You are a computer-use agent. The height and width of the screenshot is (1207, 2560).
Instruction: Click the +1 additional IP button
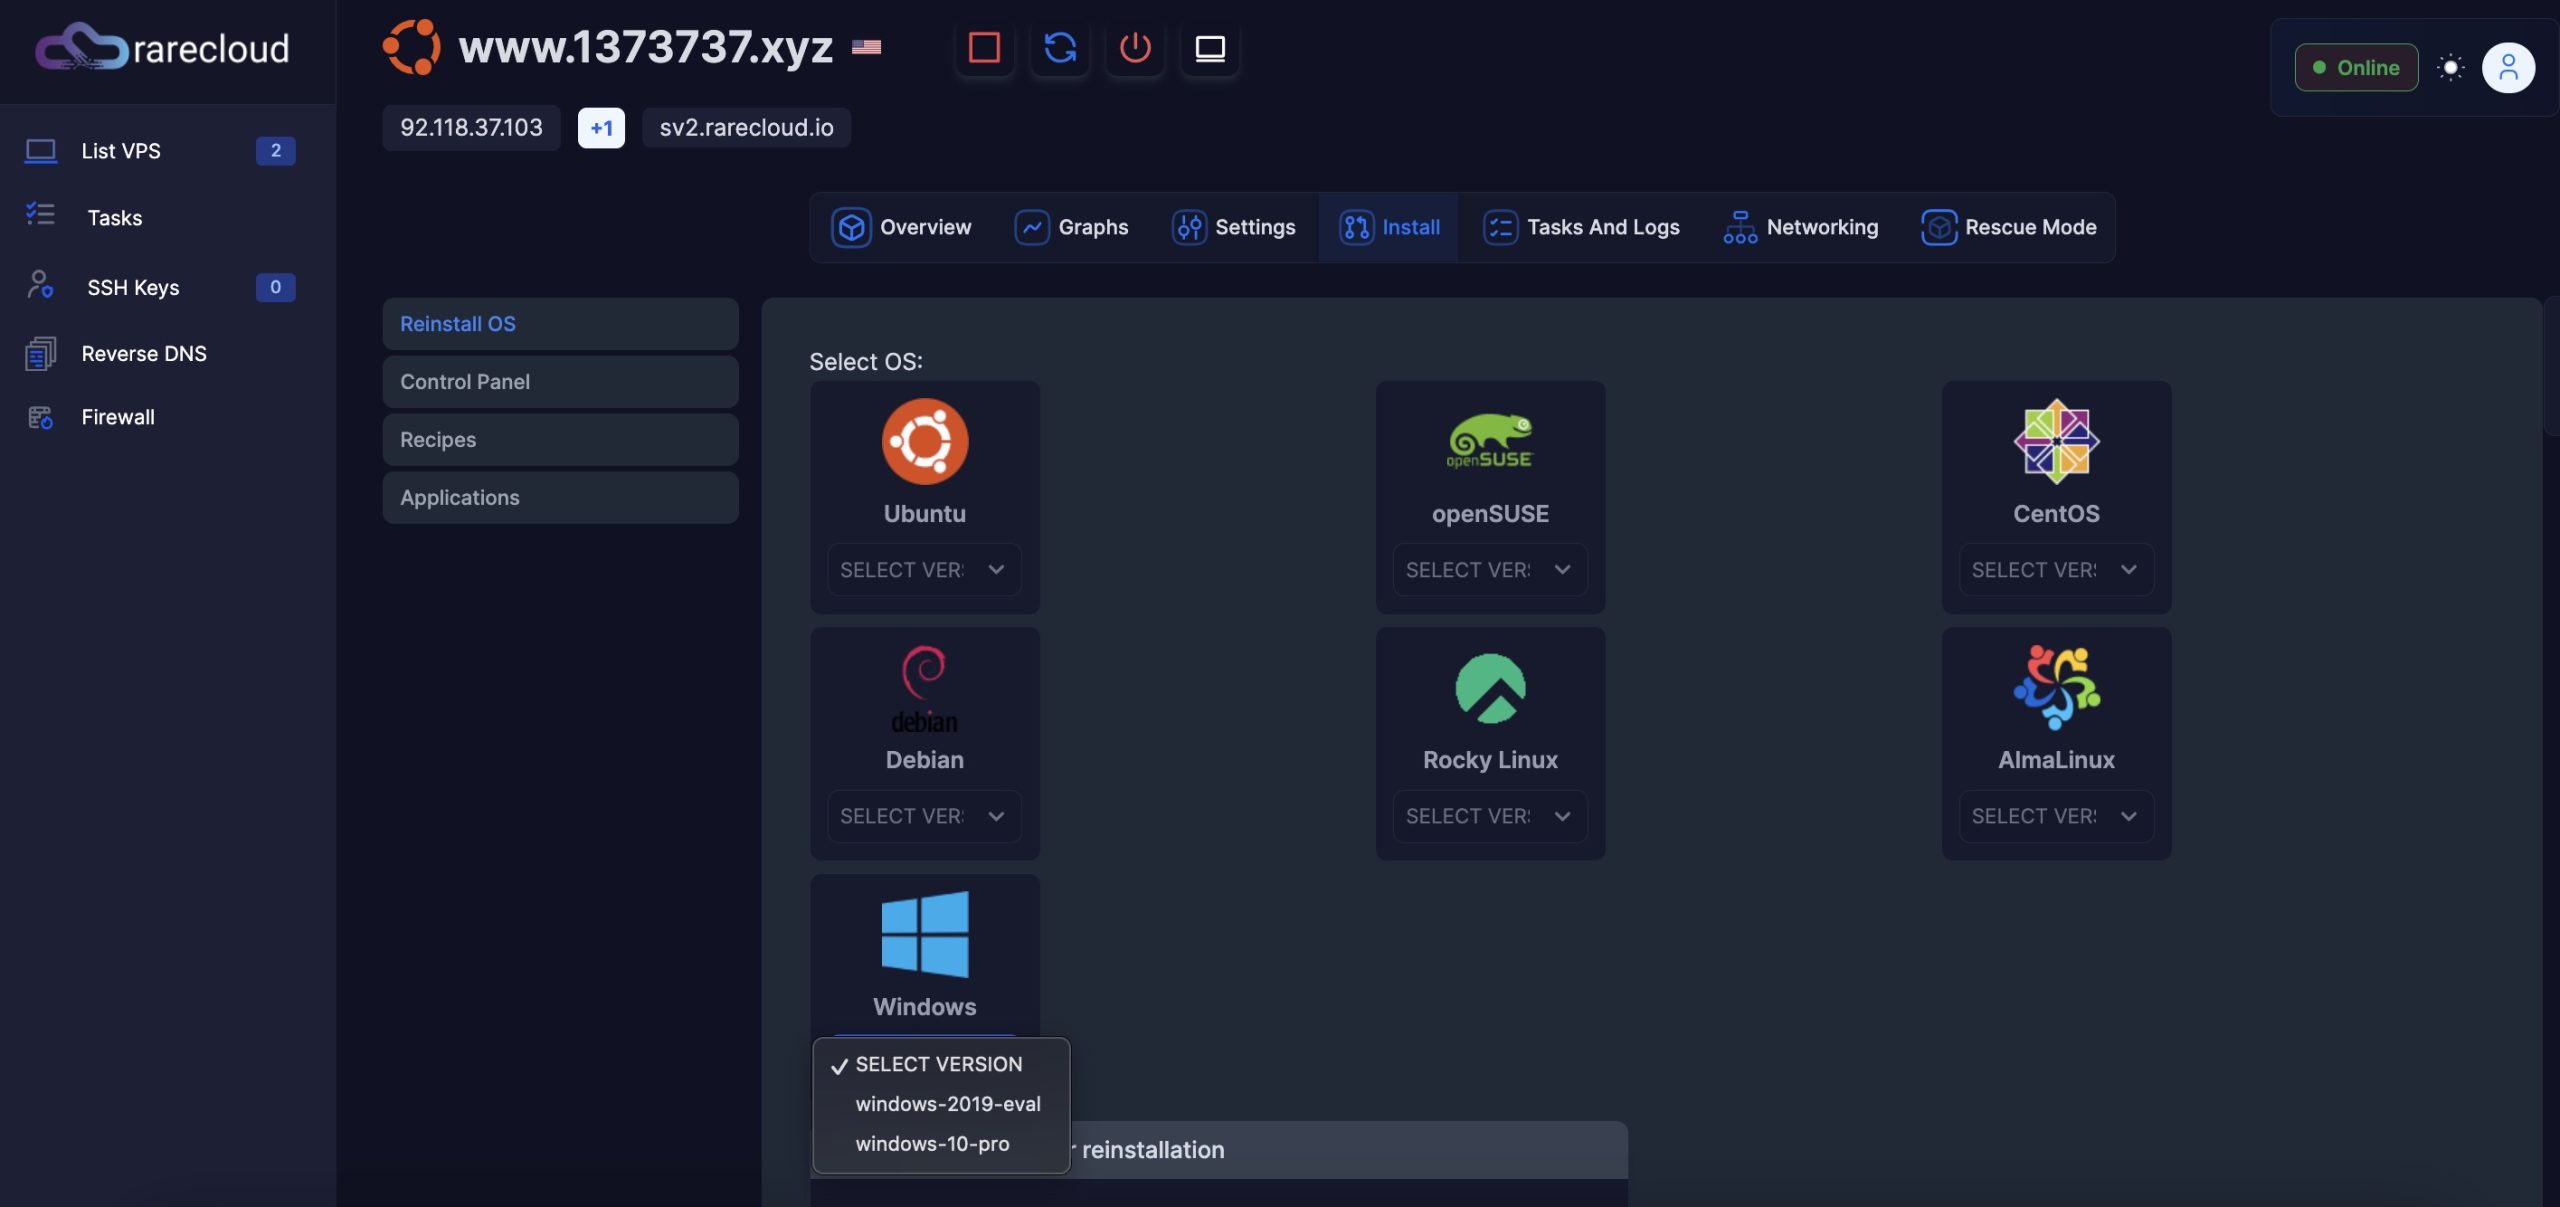(601, 128)
